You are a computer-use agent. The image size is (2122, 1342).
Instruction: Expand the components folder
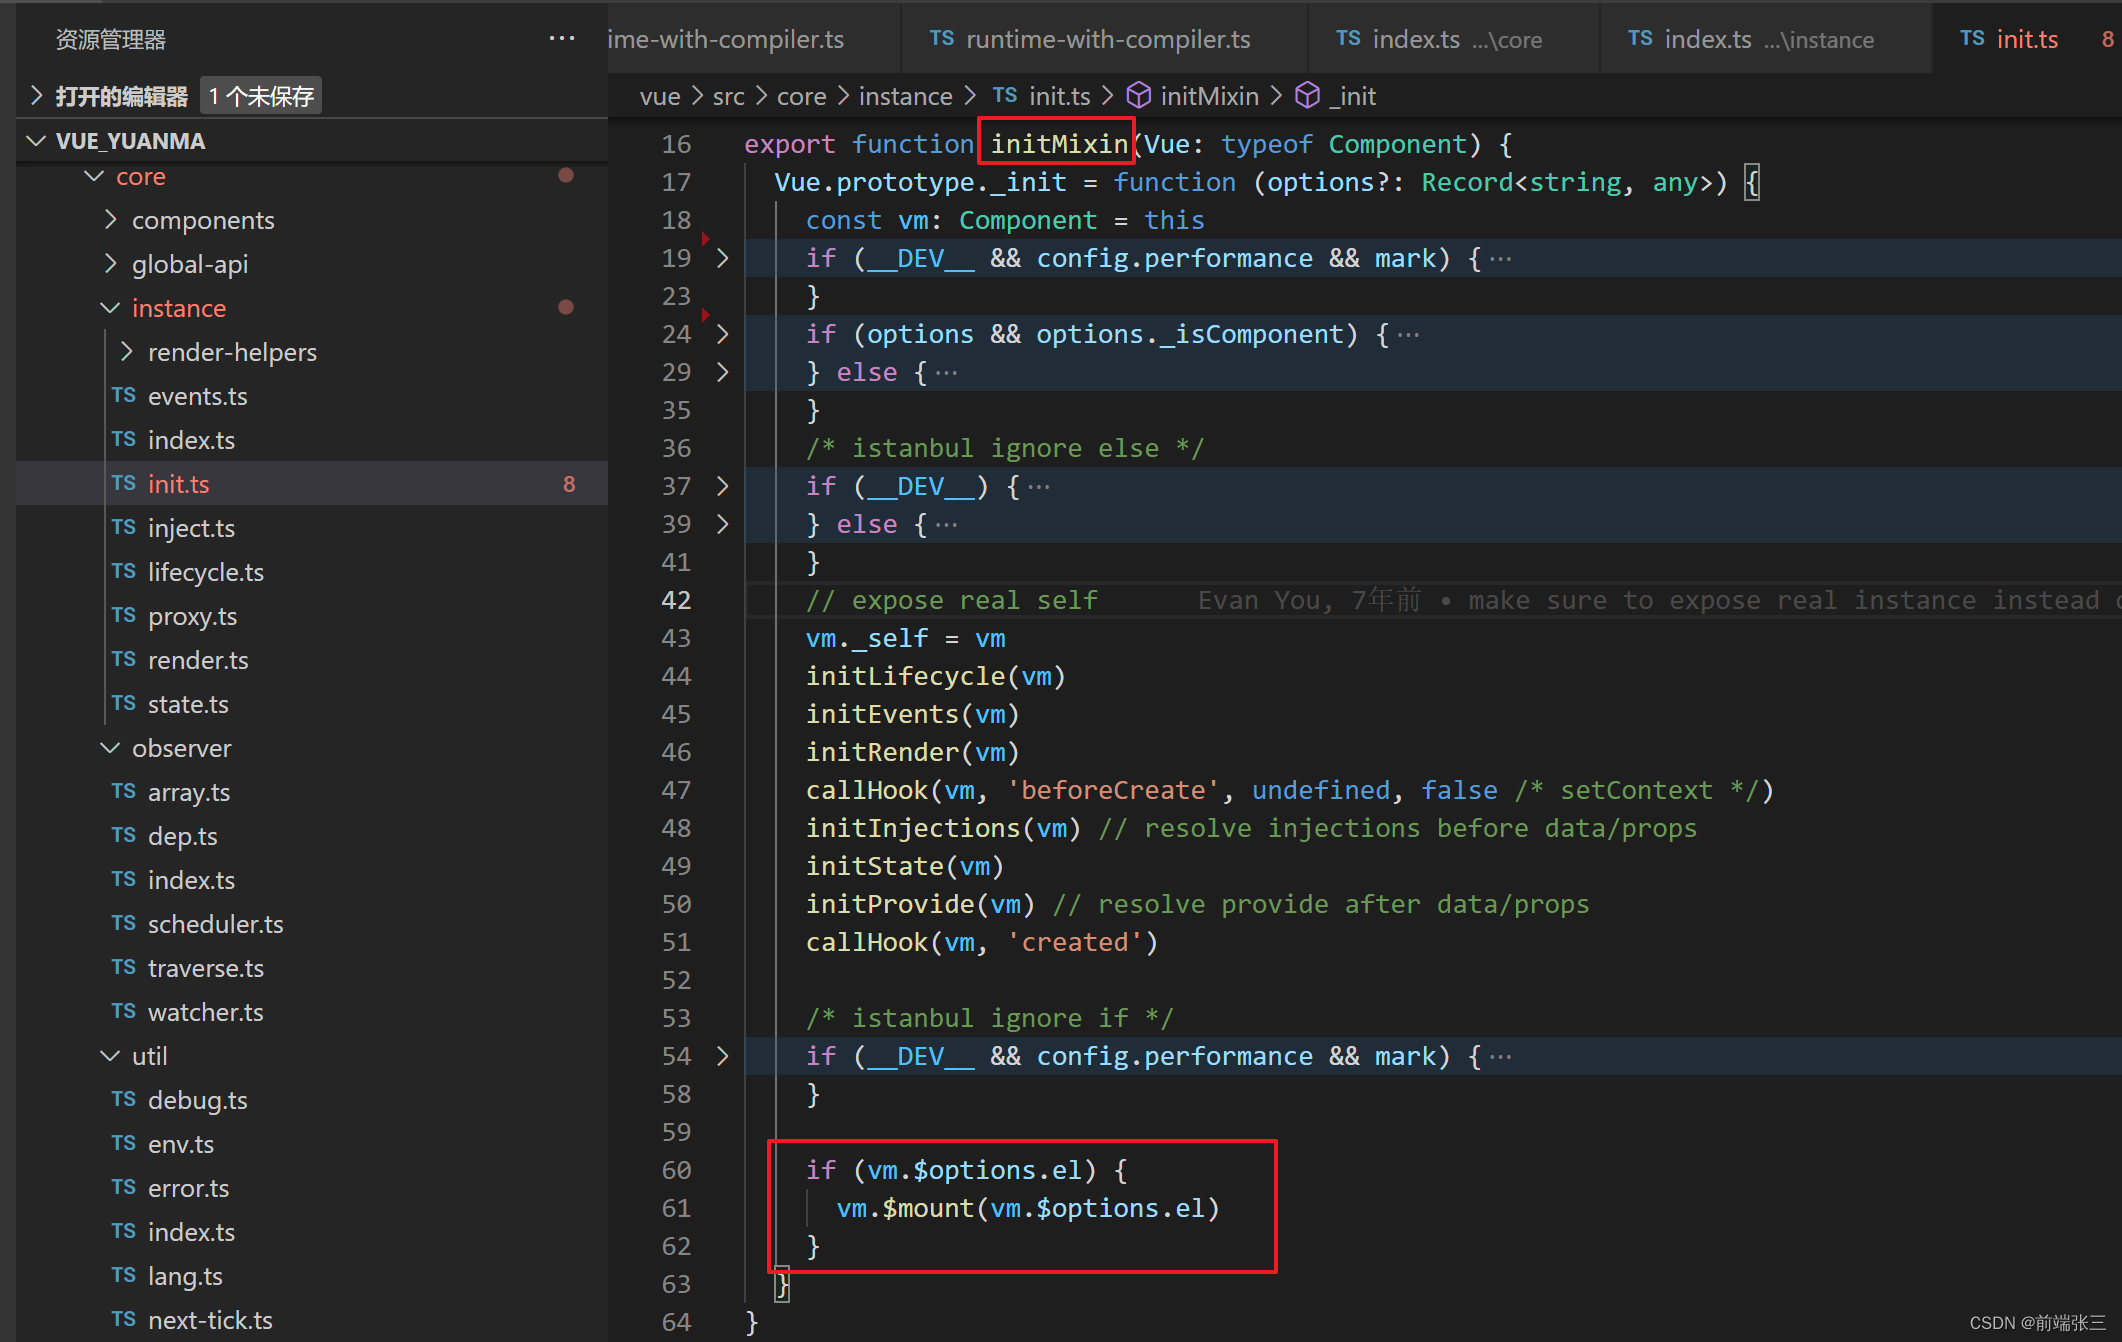pyautogui.click(x=111, y=220)
